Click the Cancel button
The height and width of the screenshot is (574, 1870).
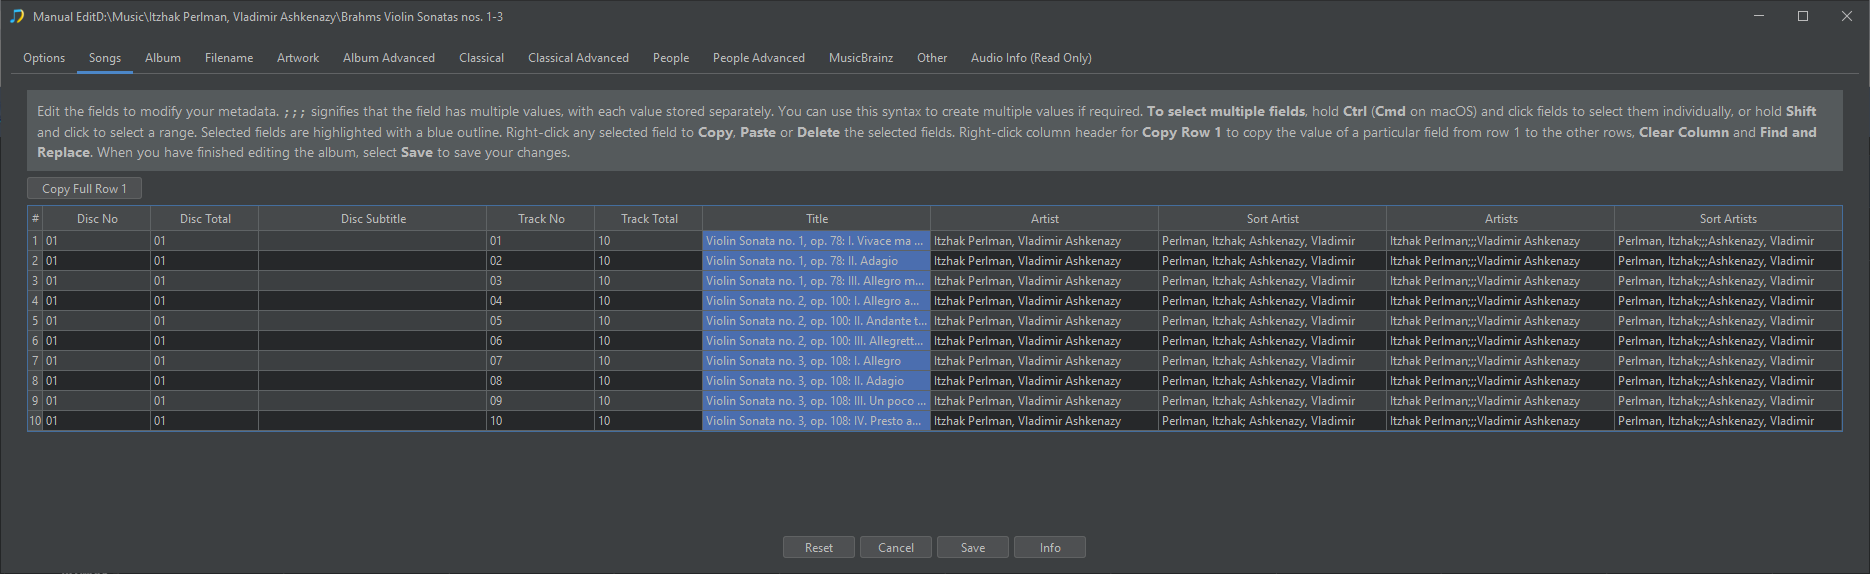point(896,547)
